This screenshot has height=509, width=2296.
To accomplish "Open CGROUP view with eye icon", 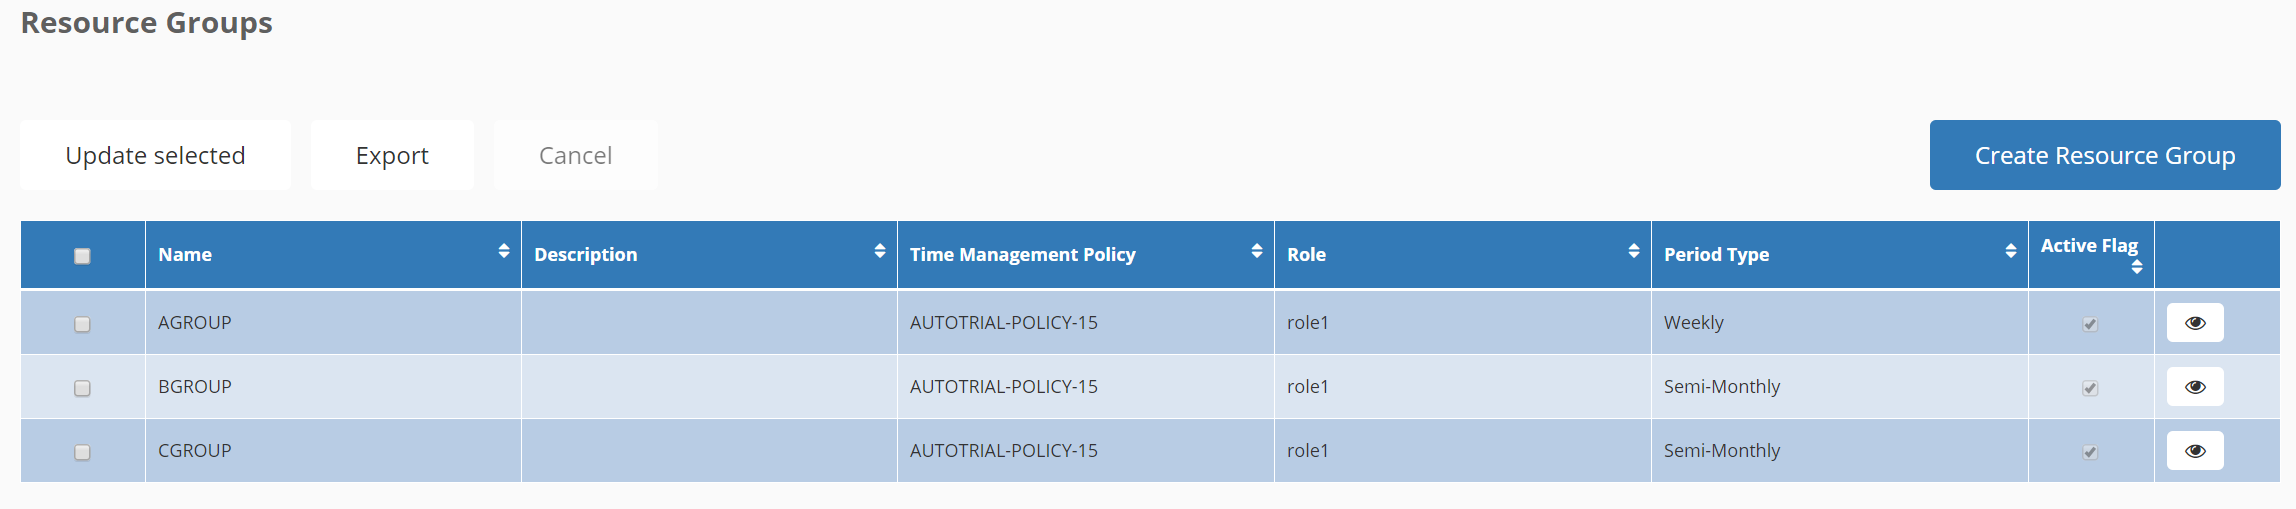I will 2195,451.
